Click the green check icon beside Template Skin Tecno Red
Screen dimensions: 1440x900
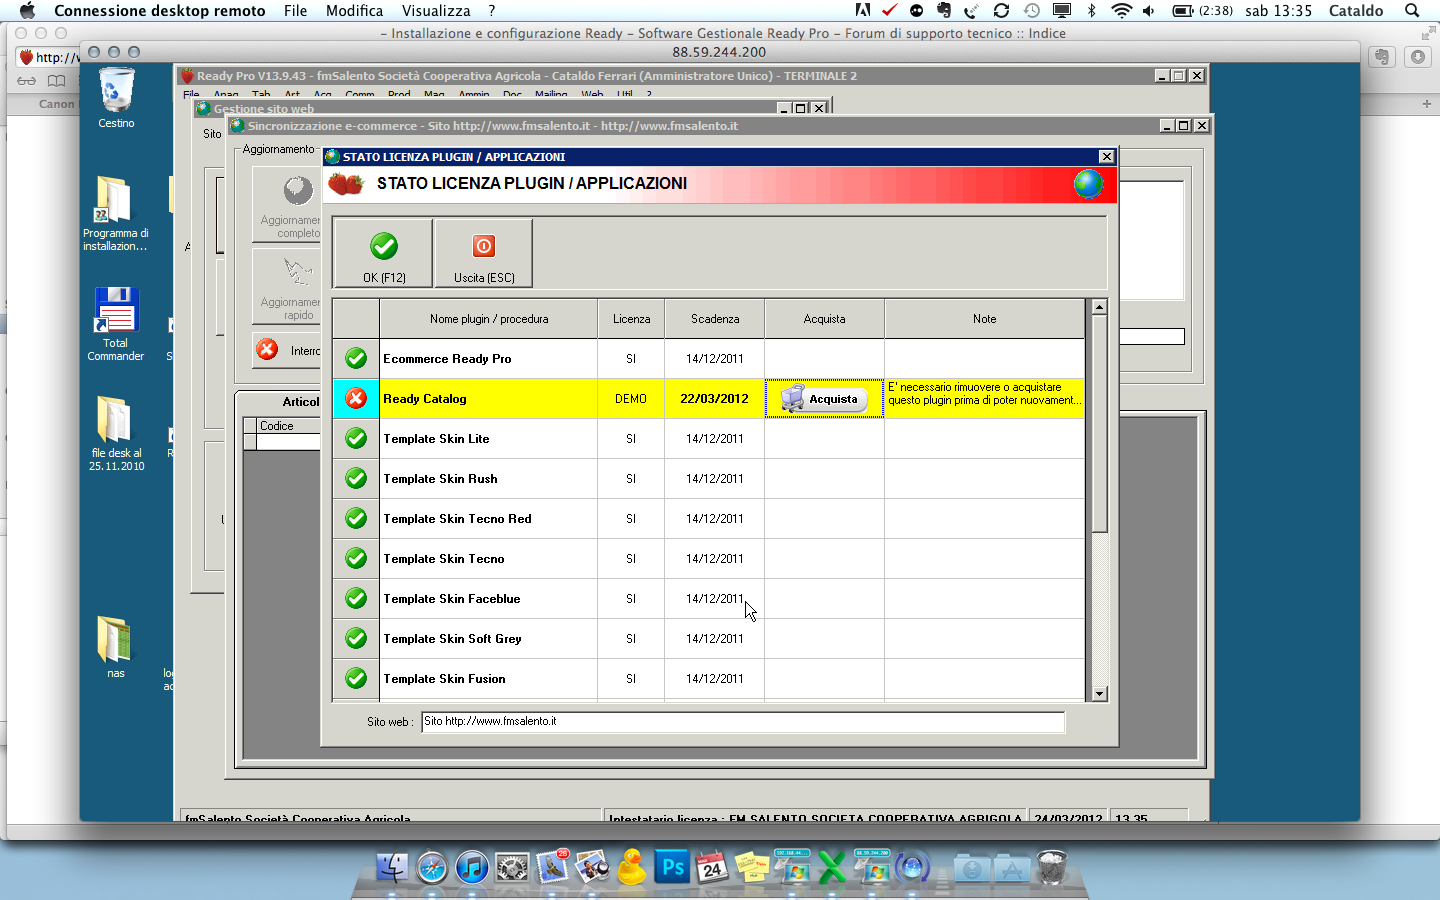coord(356,518)
